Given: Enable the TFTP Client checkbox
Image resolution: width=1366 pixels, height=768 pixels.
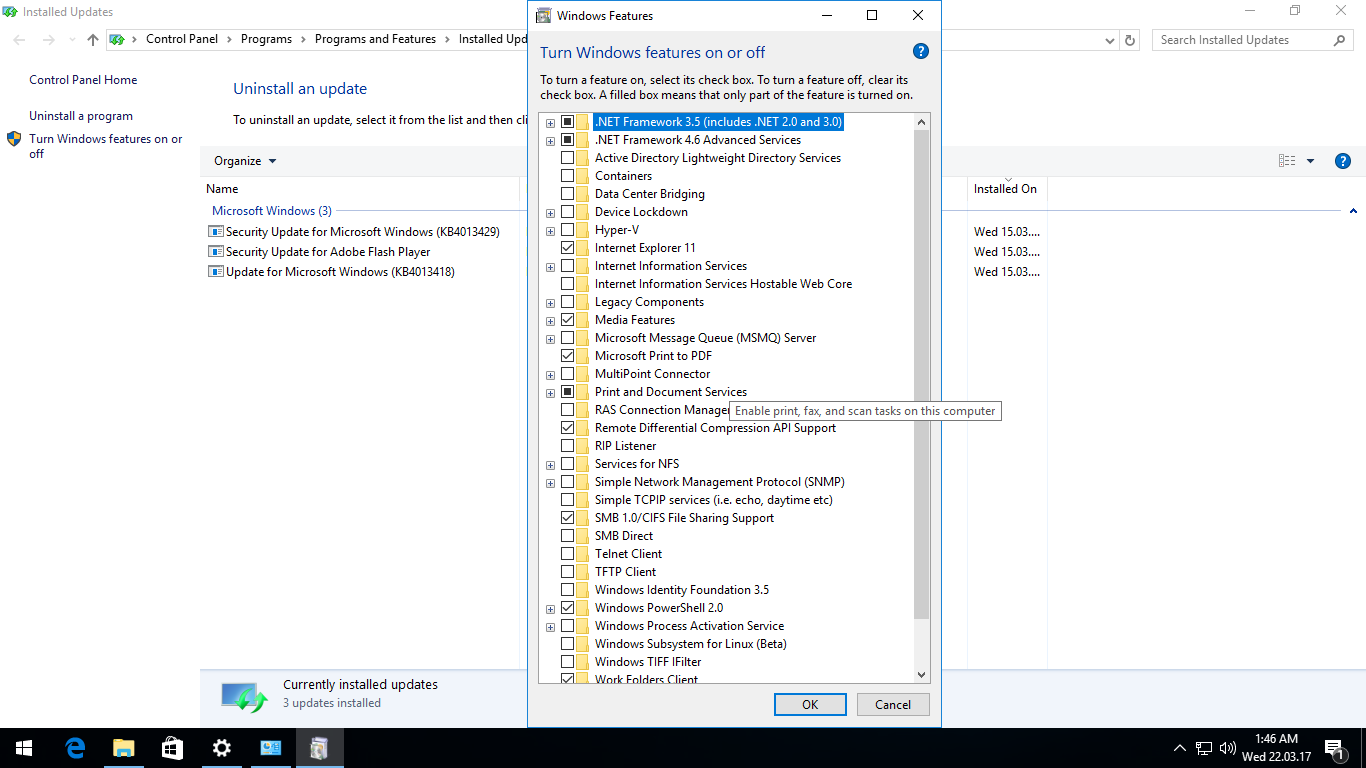Looking at the screenshot, I should [568, 572].
